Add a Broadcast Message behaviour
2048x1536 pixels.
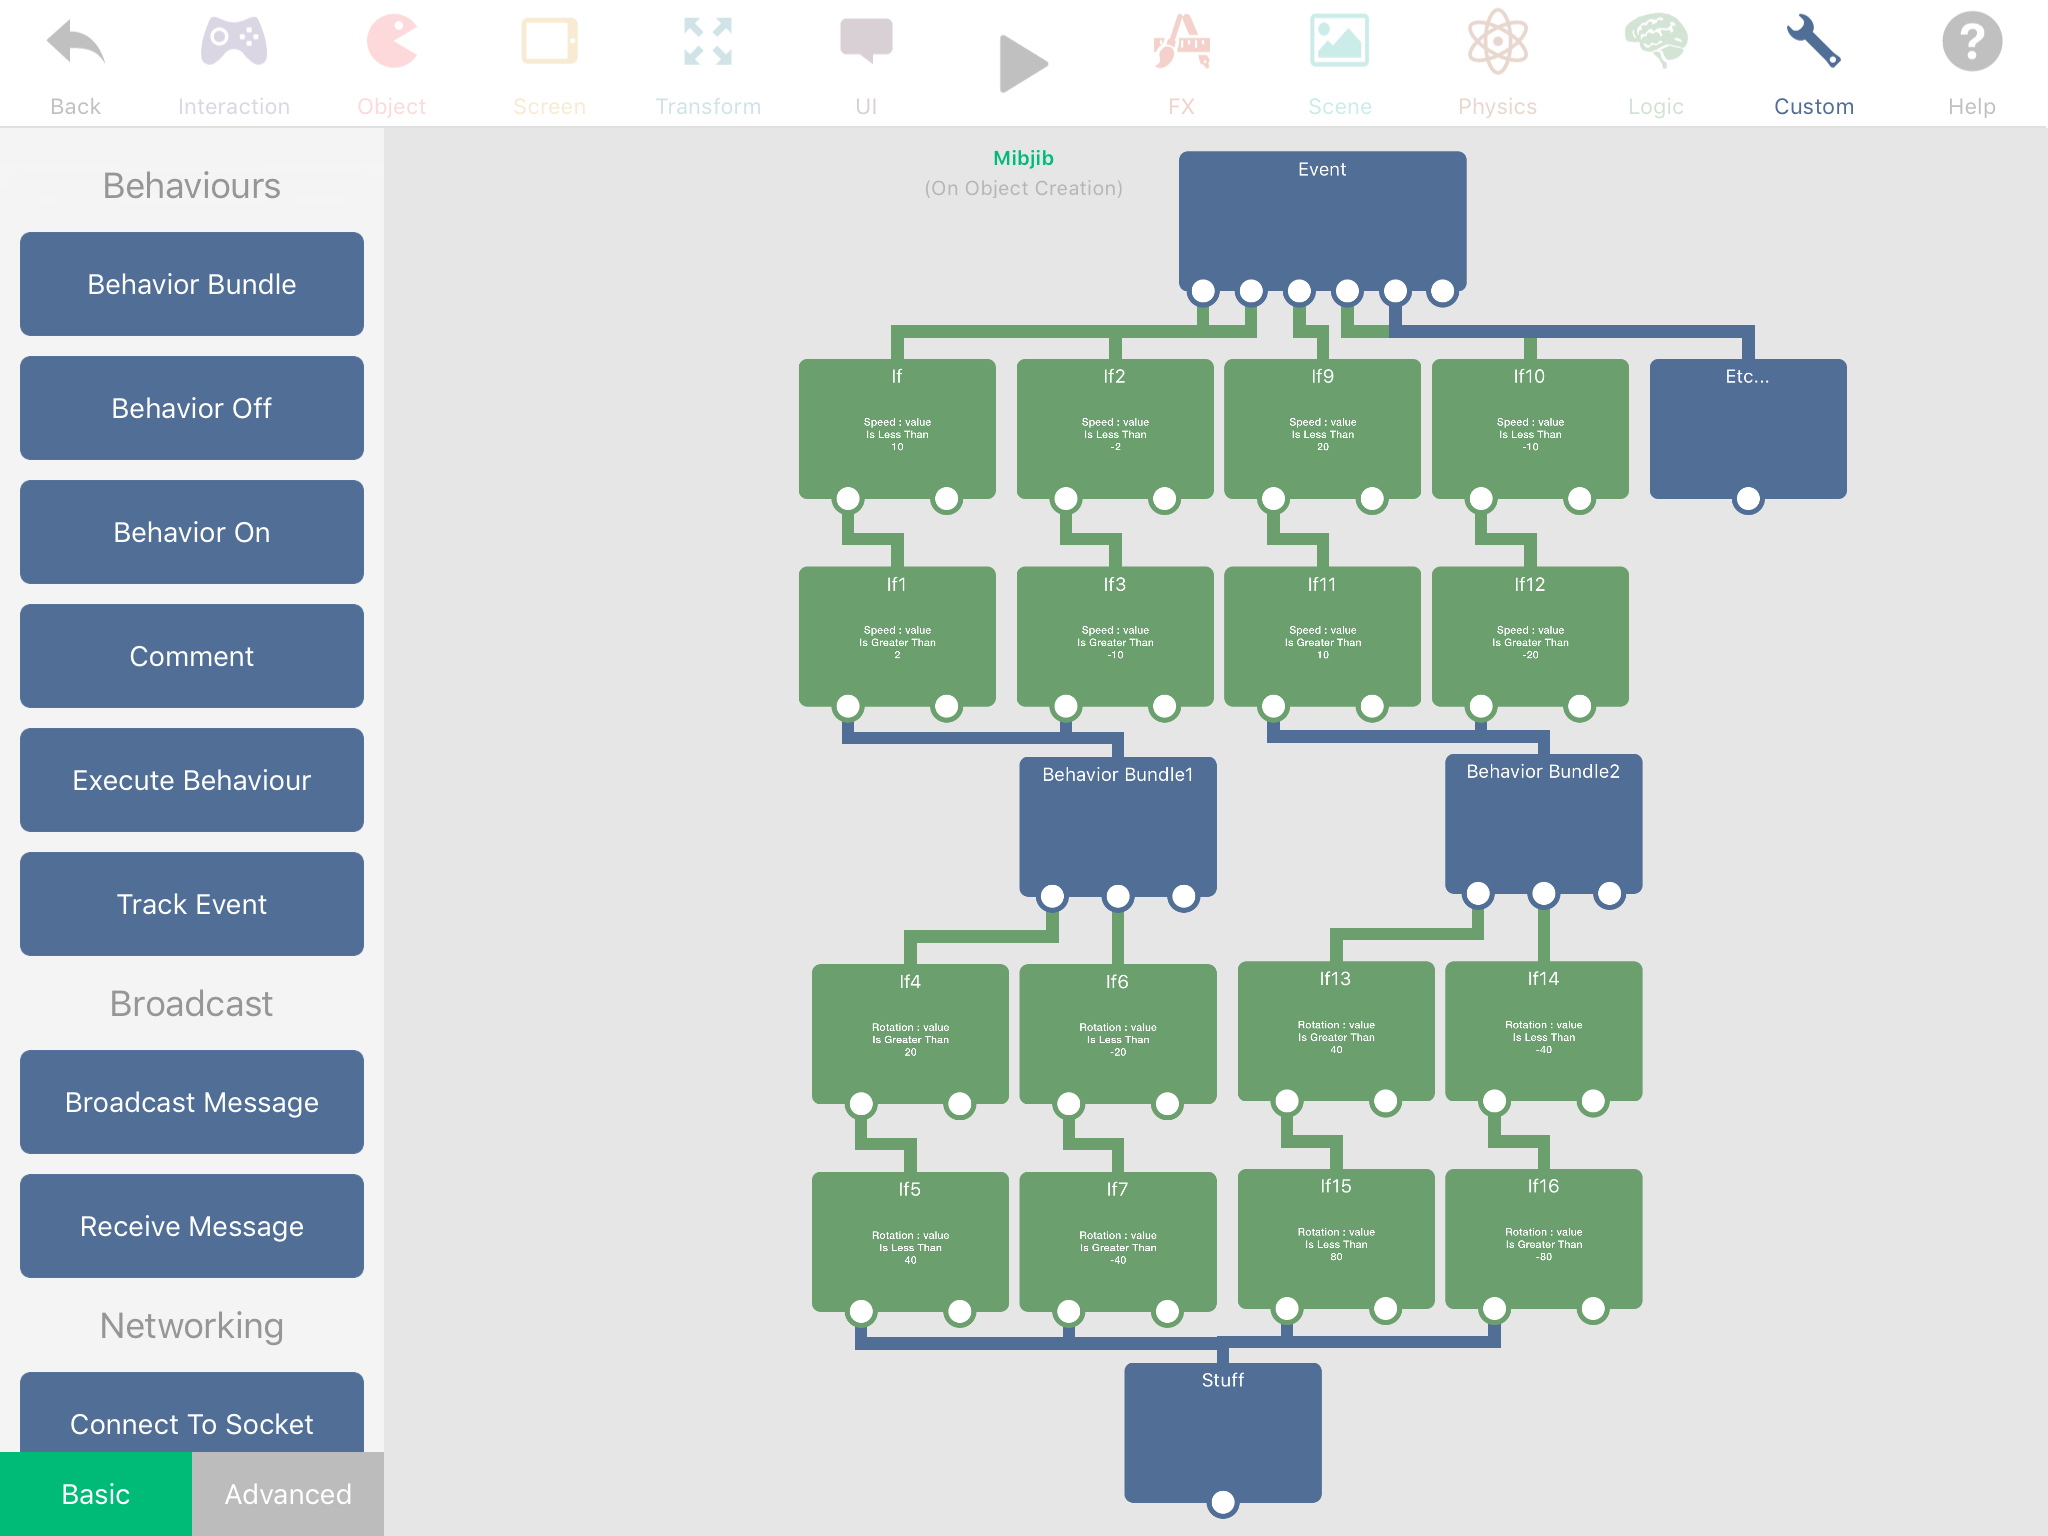(192, 1102)
